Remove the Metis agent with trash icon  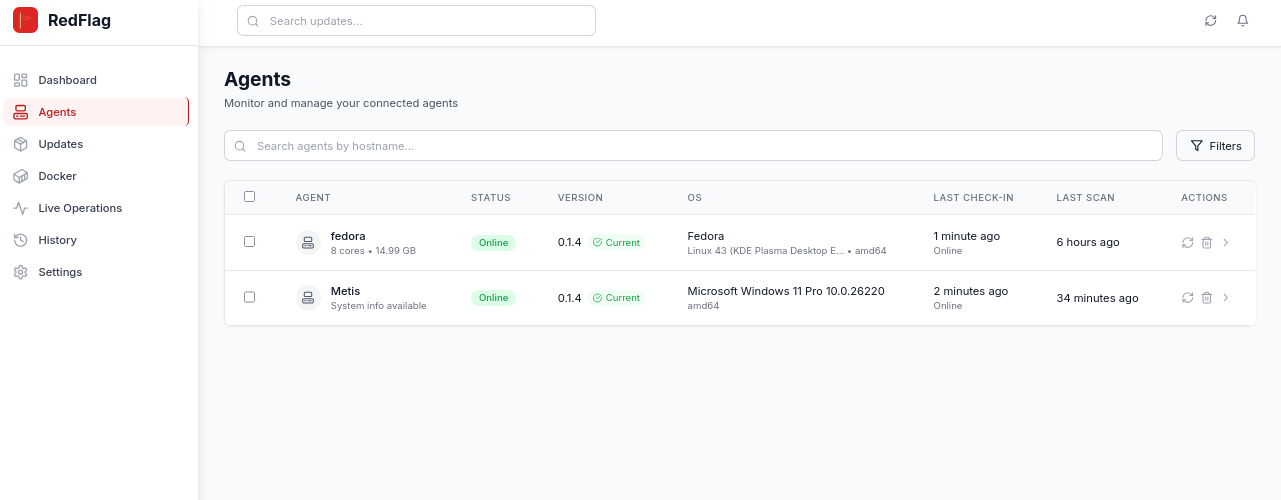(x=1207, y=298)
